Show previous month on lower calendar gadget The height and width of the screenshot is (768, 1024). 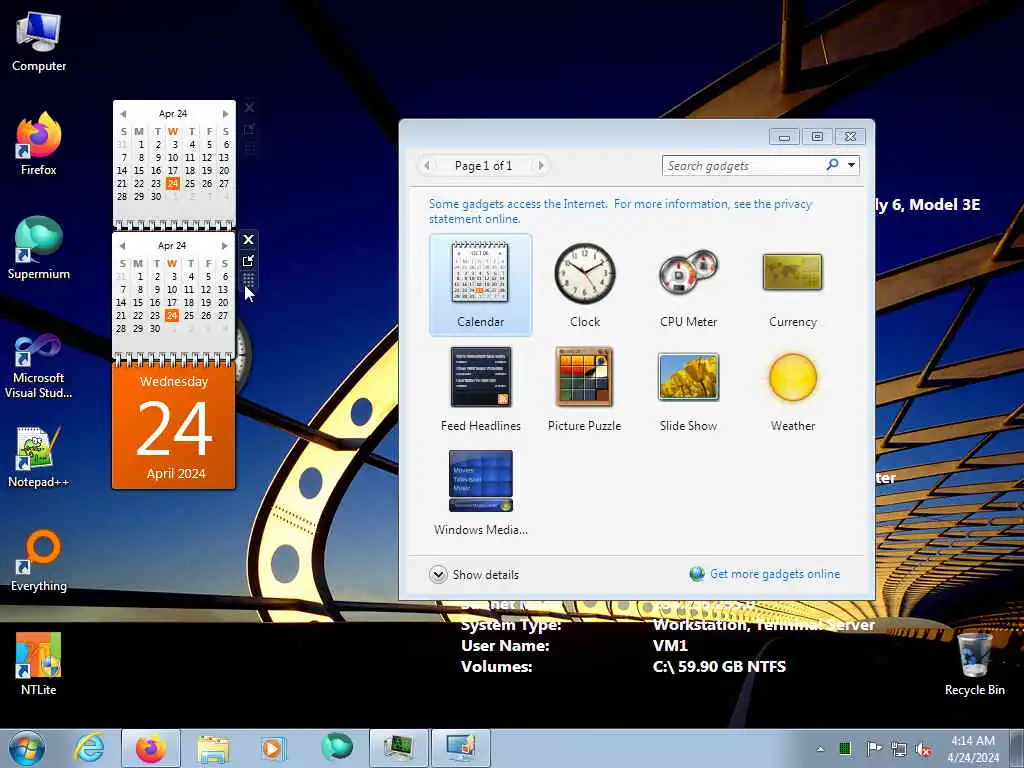click(122, 246)
